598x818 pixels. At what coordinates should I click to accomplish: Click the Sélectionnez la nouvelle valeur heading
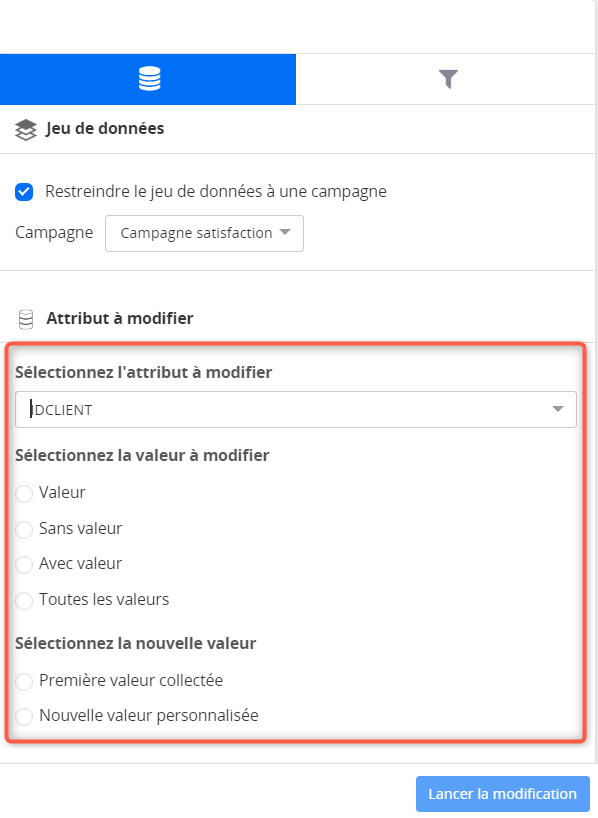coord(136,643)
